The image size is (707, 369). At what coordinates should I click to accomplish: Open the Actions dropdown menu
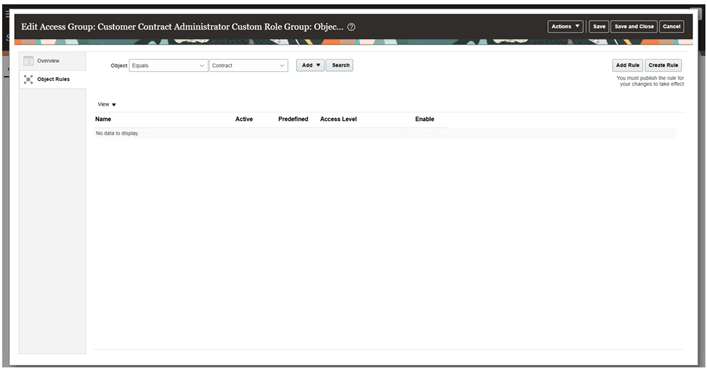(565, 27)
